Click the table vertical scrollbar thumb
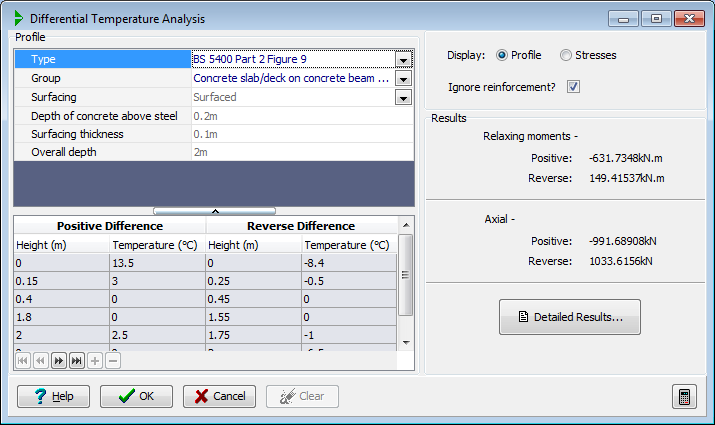 (x=405, y=275)
